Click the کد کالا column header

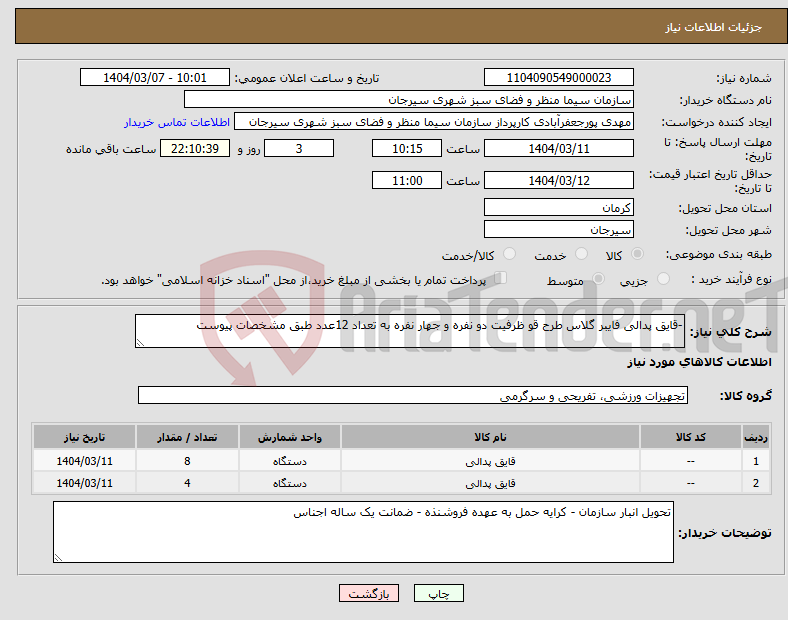coord(691,437)
